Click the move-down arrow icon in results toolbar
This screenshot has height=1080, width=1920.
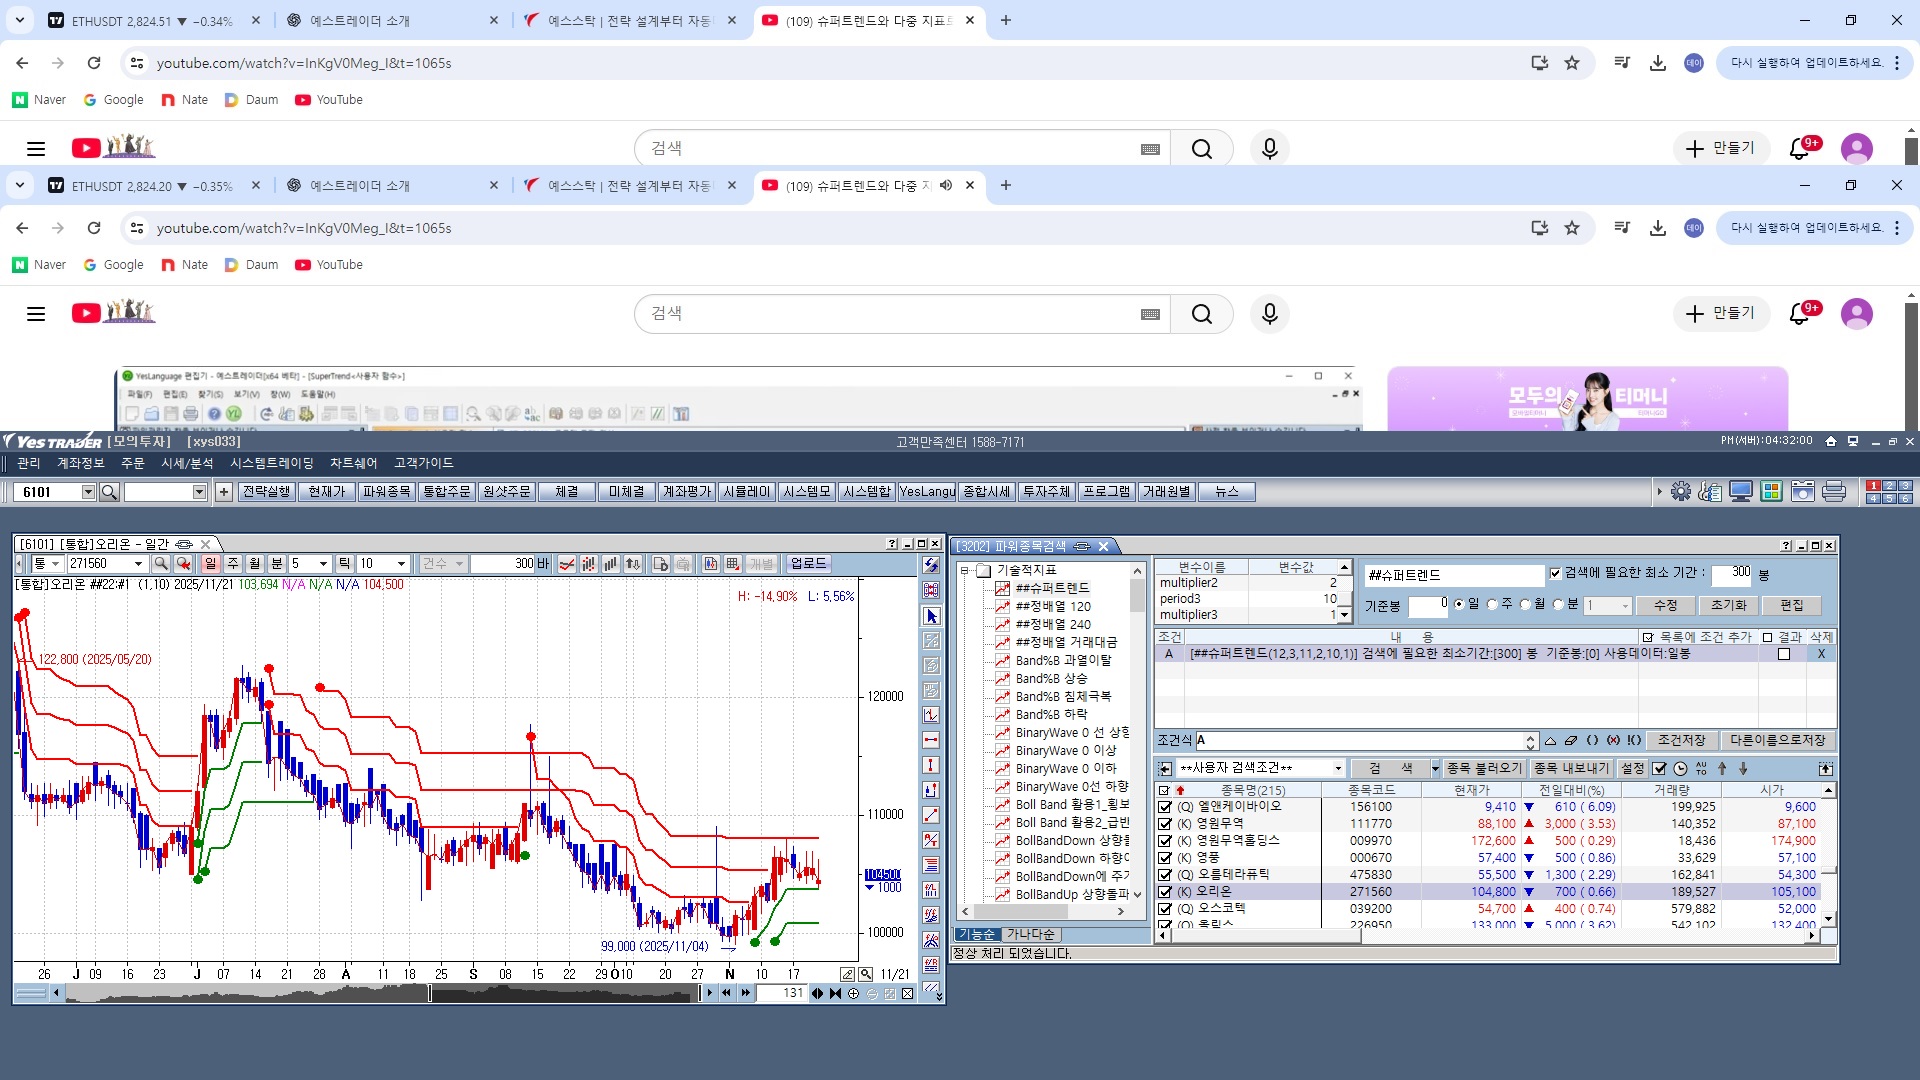1743,769
